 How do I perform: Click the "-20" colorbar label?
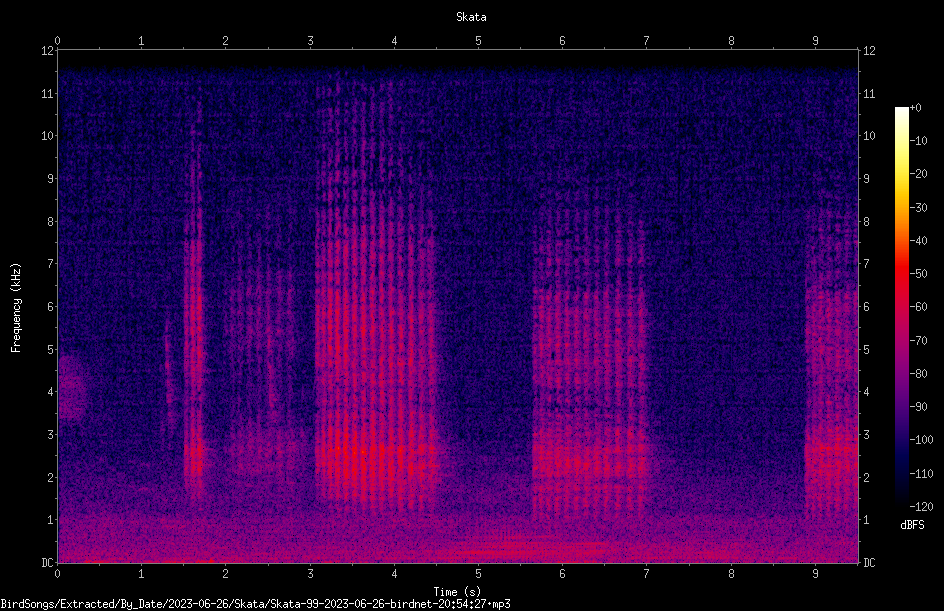pos(918,173)
